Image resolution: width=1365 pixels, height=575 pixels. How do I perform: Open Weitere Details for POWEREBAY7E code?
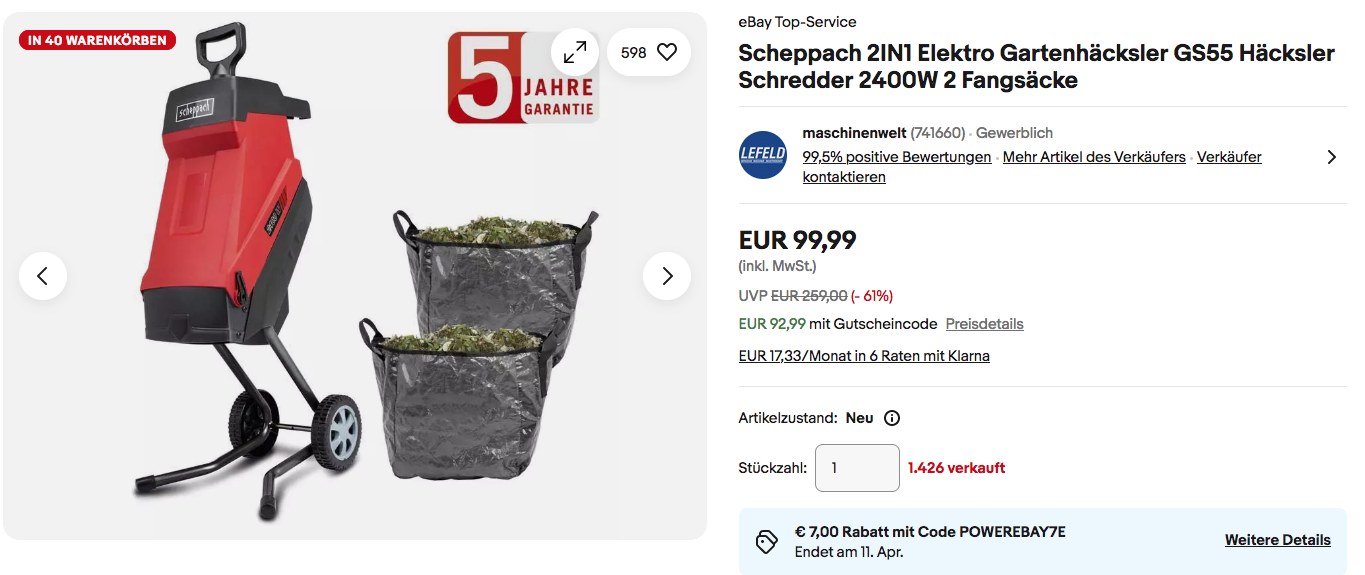pos(1278,540)
